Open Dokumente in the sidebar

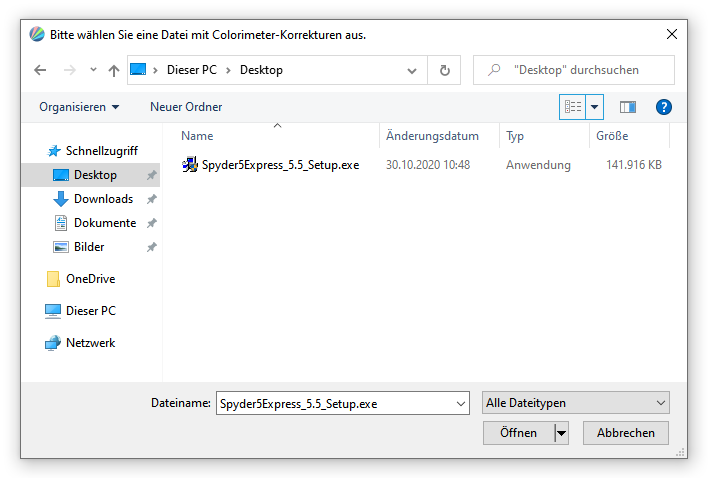[x=105, y=223]
